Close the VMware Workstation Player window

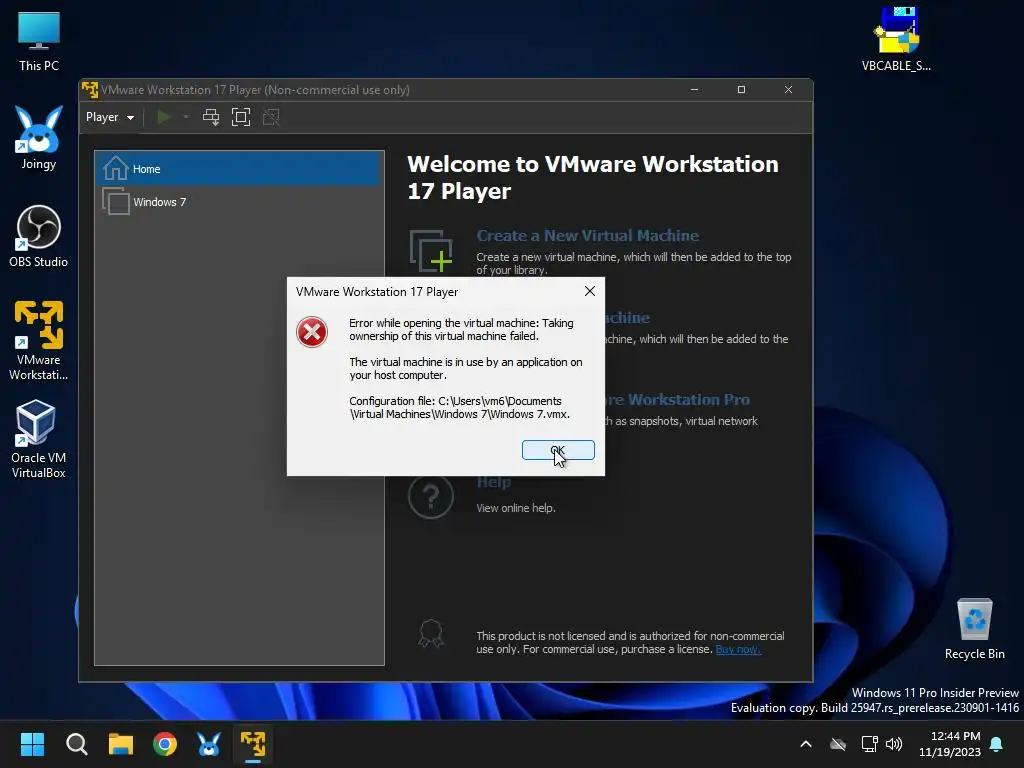788,89
